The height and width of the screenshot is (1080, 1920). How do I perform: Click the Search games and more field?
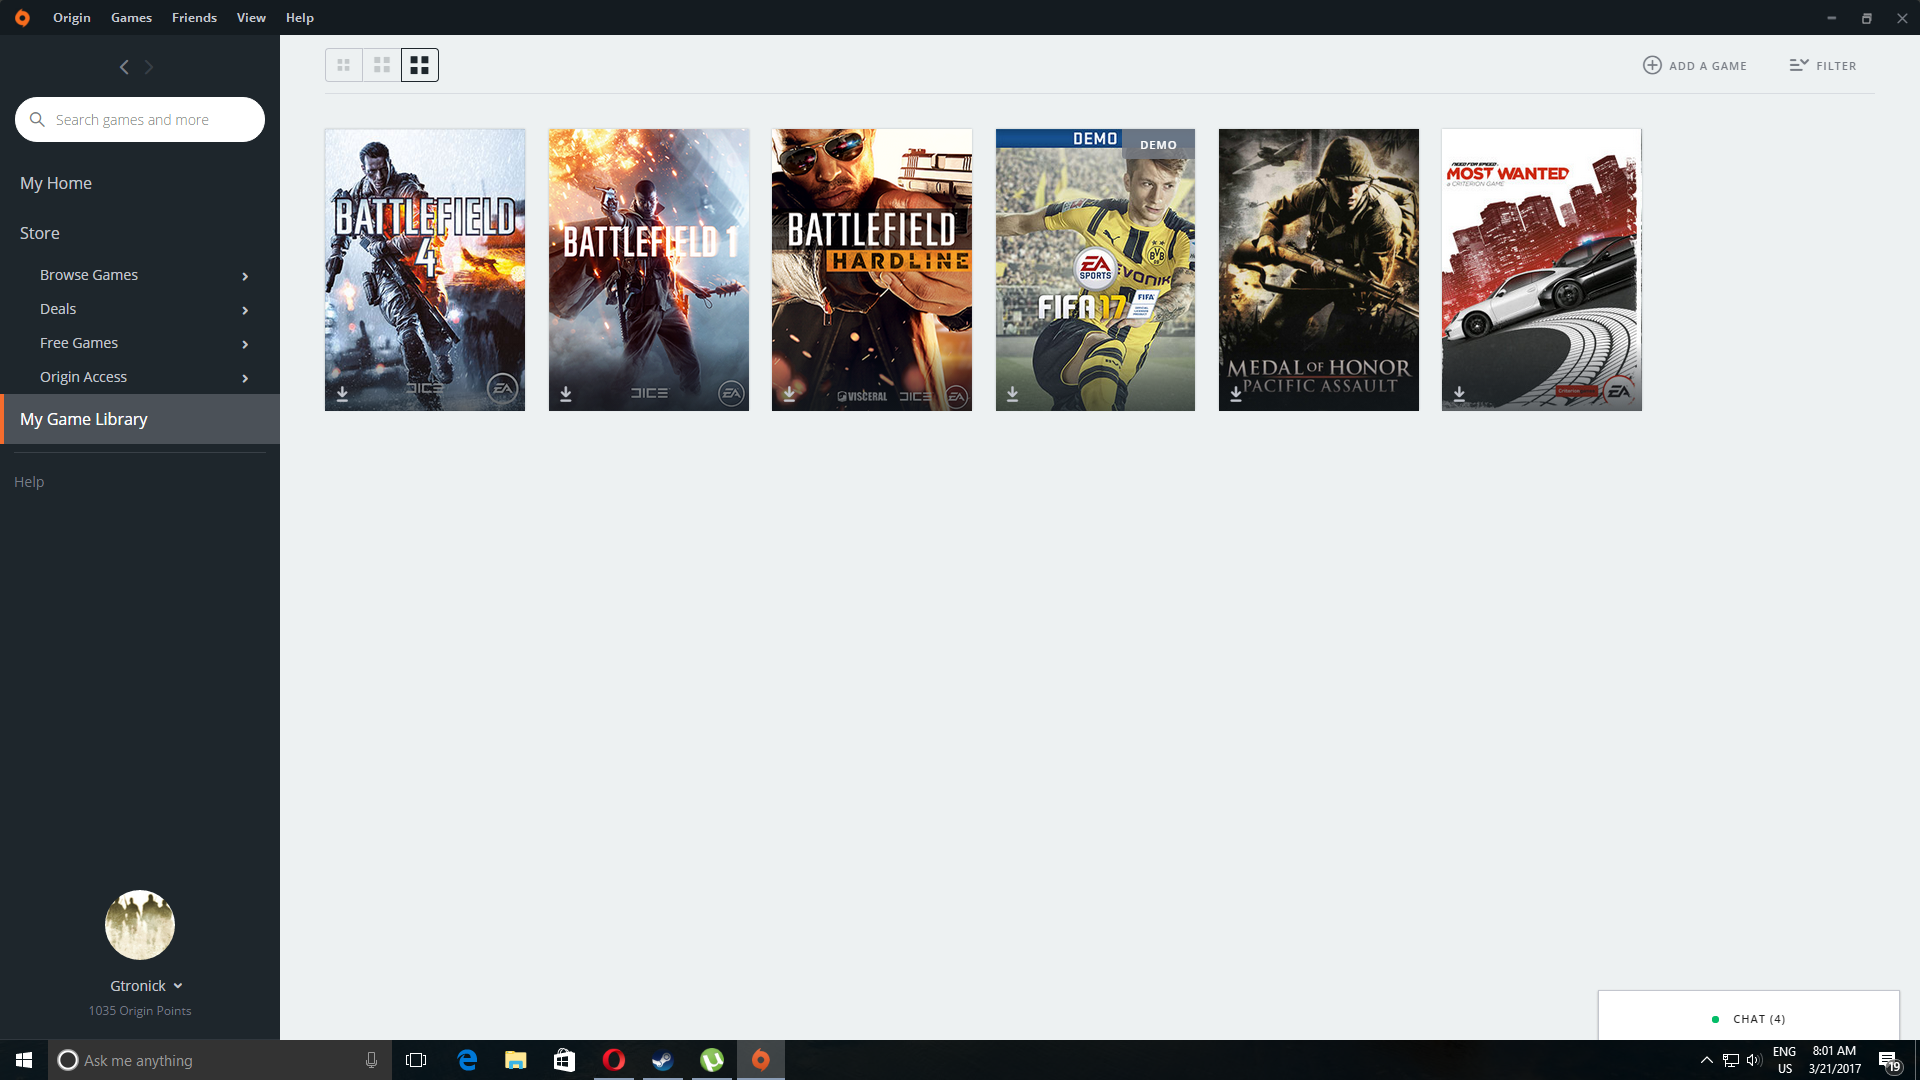(x=140, y=120)
